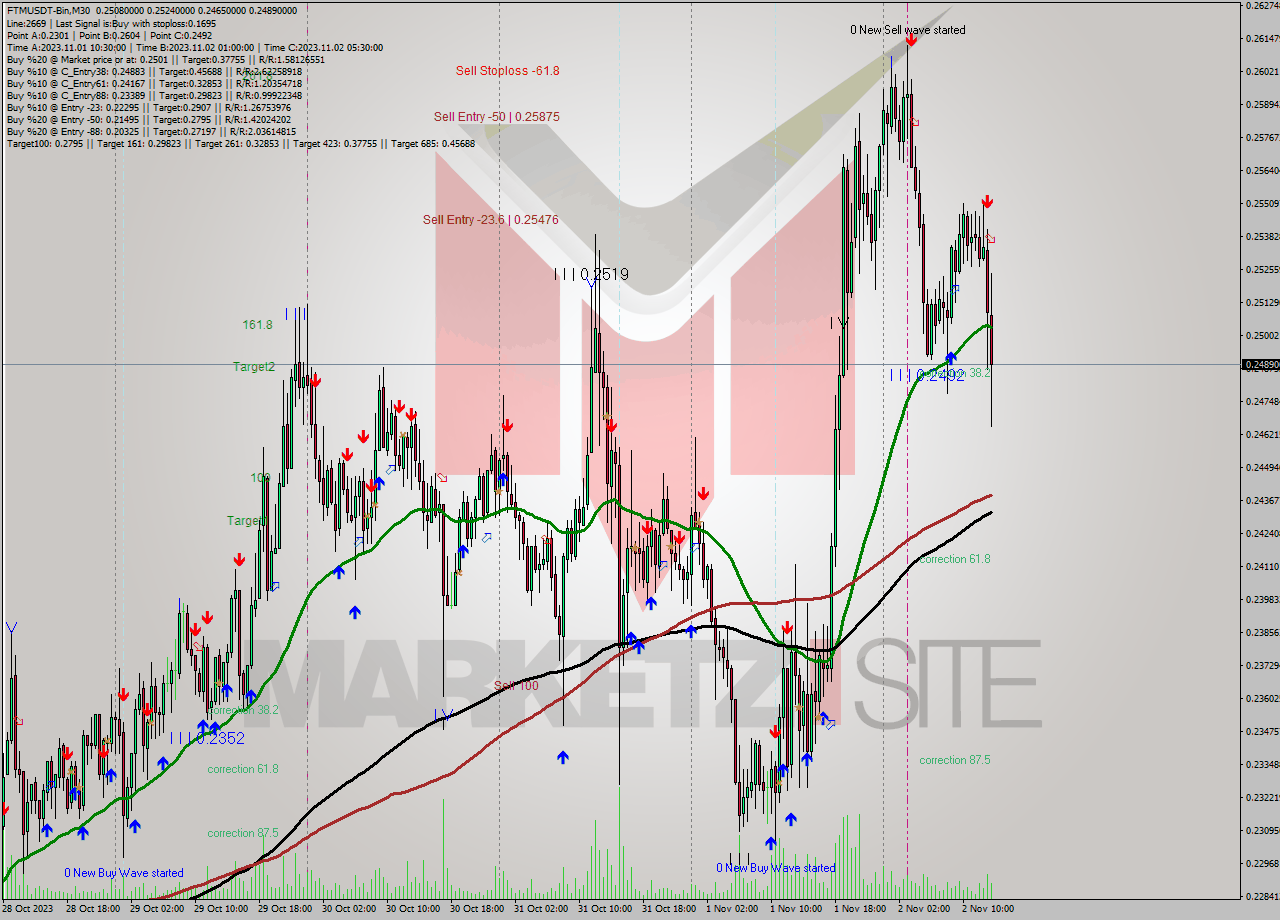Image resolution: width=1280 pixels, height=920 pixels.
Task: Click price axis value 0.24621
Action: pyautogui.click(x=1261, y=435)
